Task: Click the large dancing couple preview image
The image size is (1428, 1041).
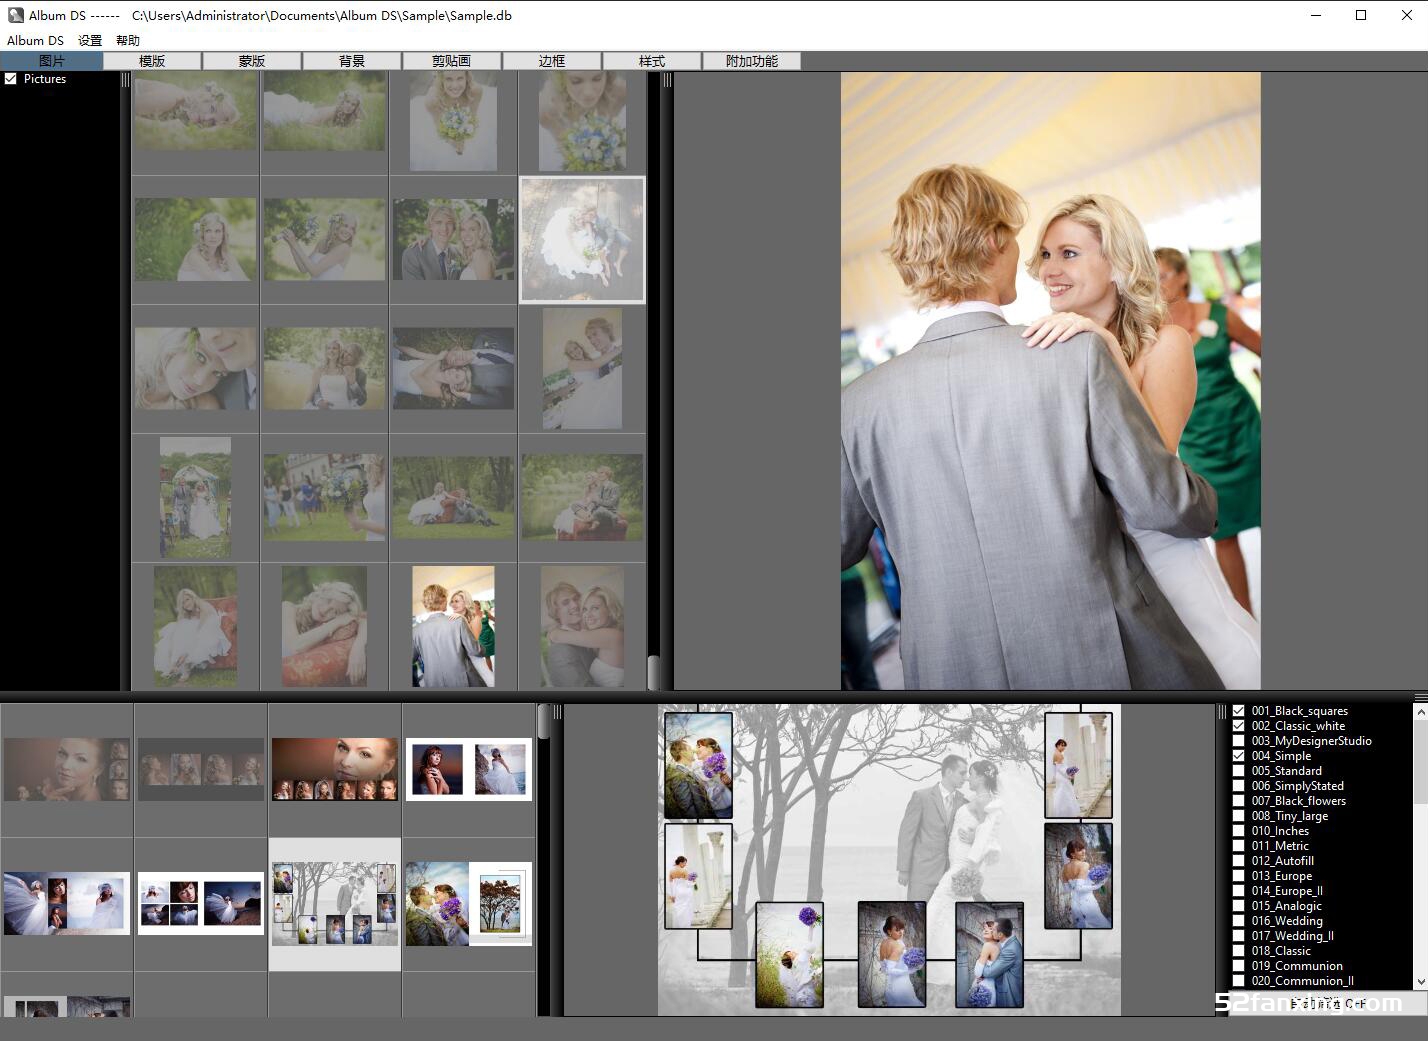Action: 1050,380
